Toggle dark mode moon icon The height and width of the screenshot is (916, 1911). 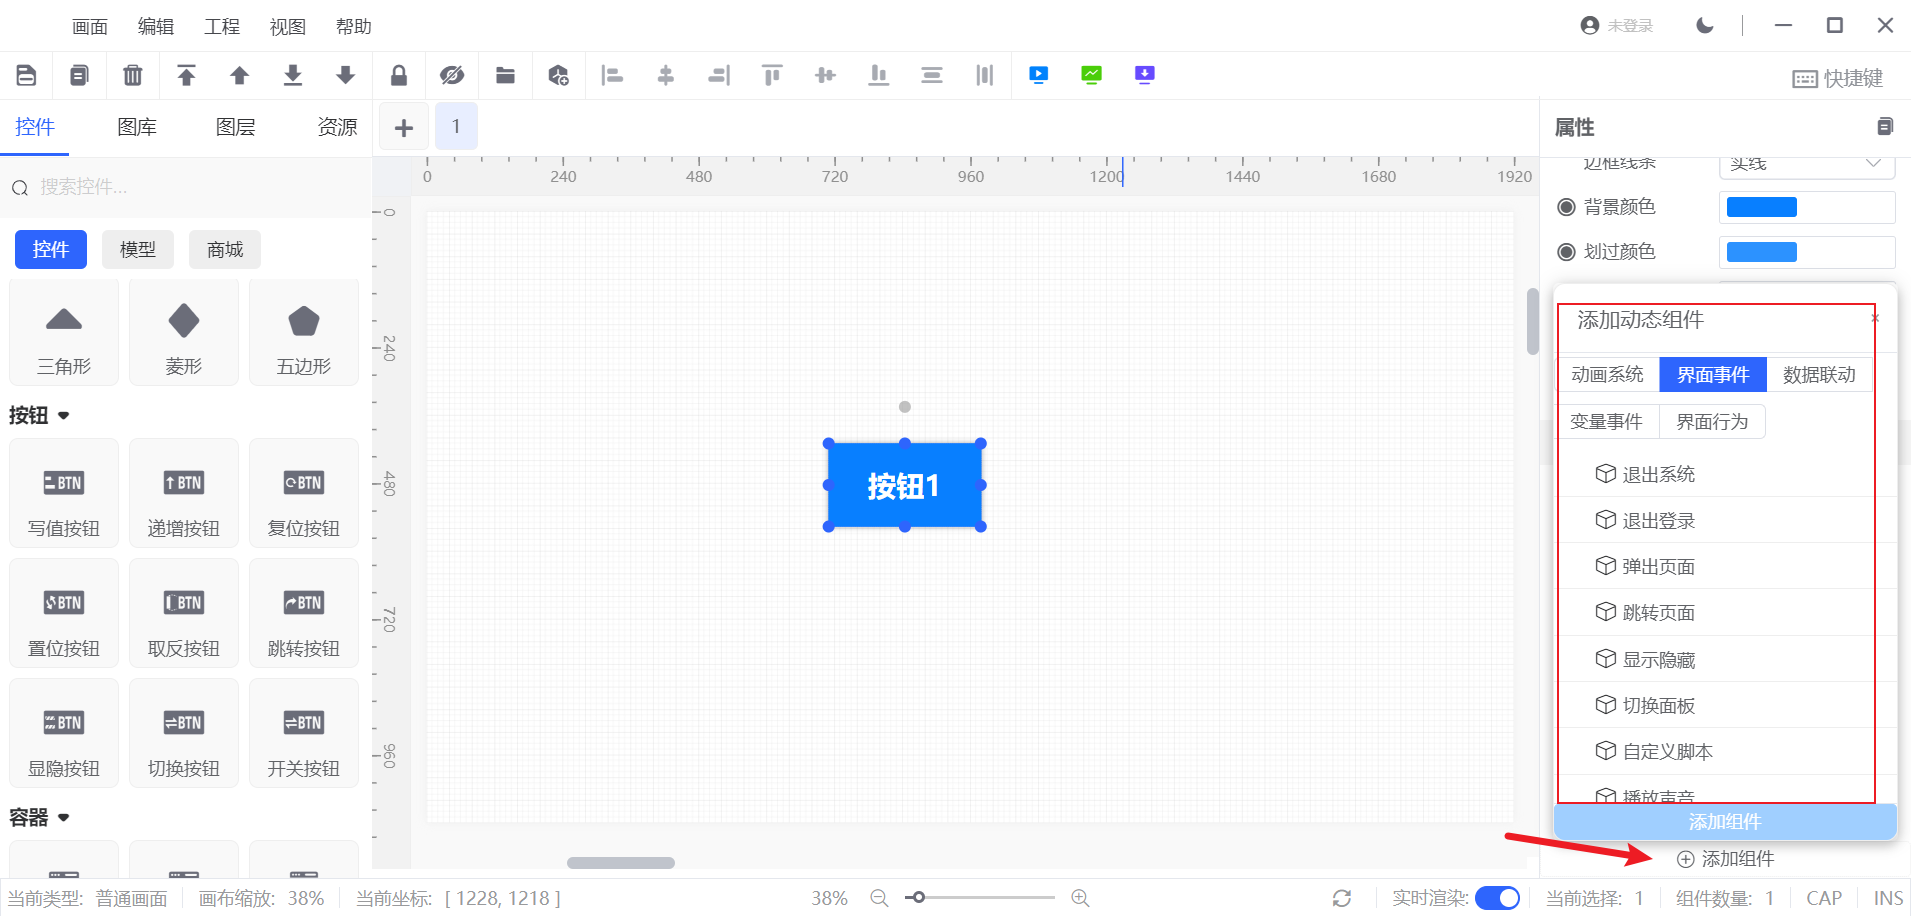click(1705, 26)
